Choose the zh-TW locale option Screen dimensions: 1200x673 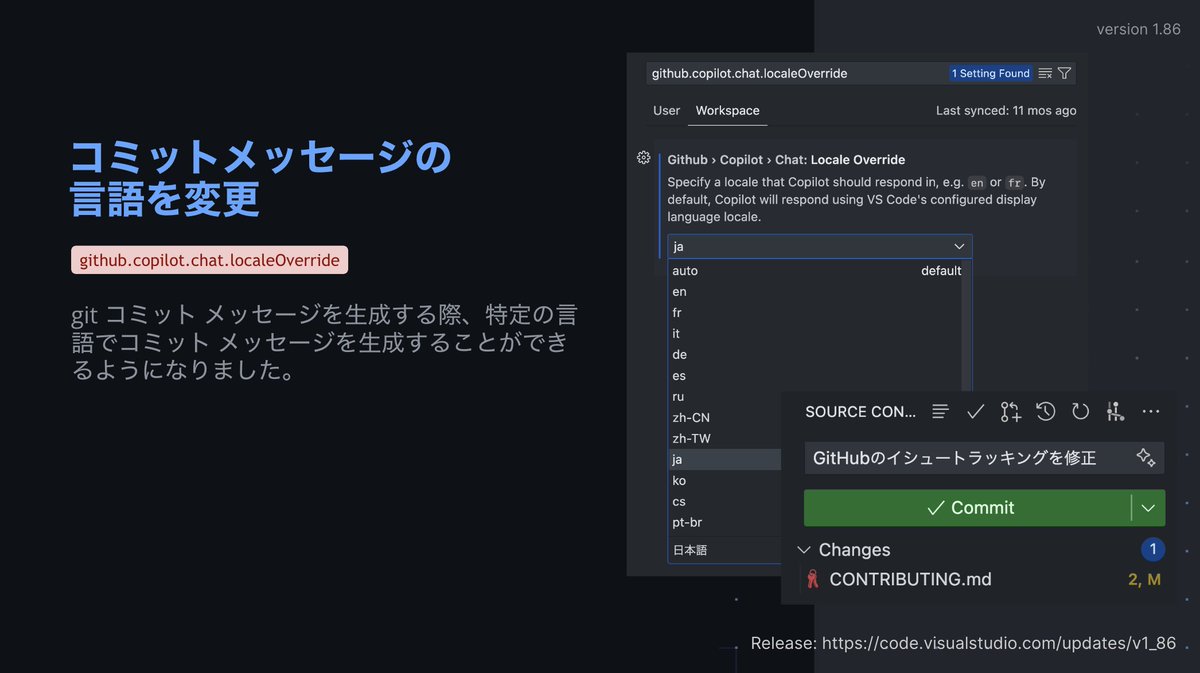(x=725, y=439)
